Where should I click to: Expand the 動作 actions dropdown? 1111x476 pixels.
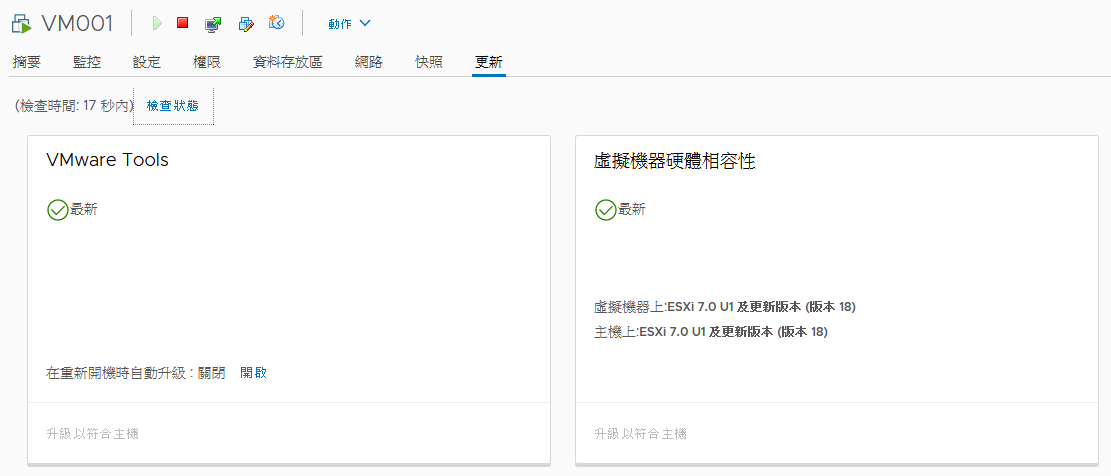click(x=349, y=23)
